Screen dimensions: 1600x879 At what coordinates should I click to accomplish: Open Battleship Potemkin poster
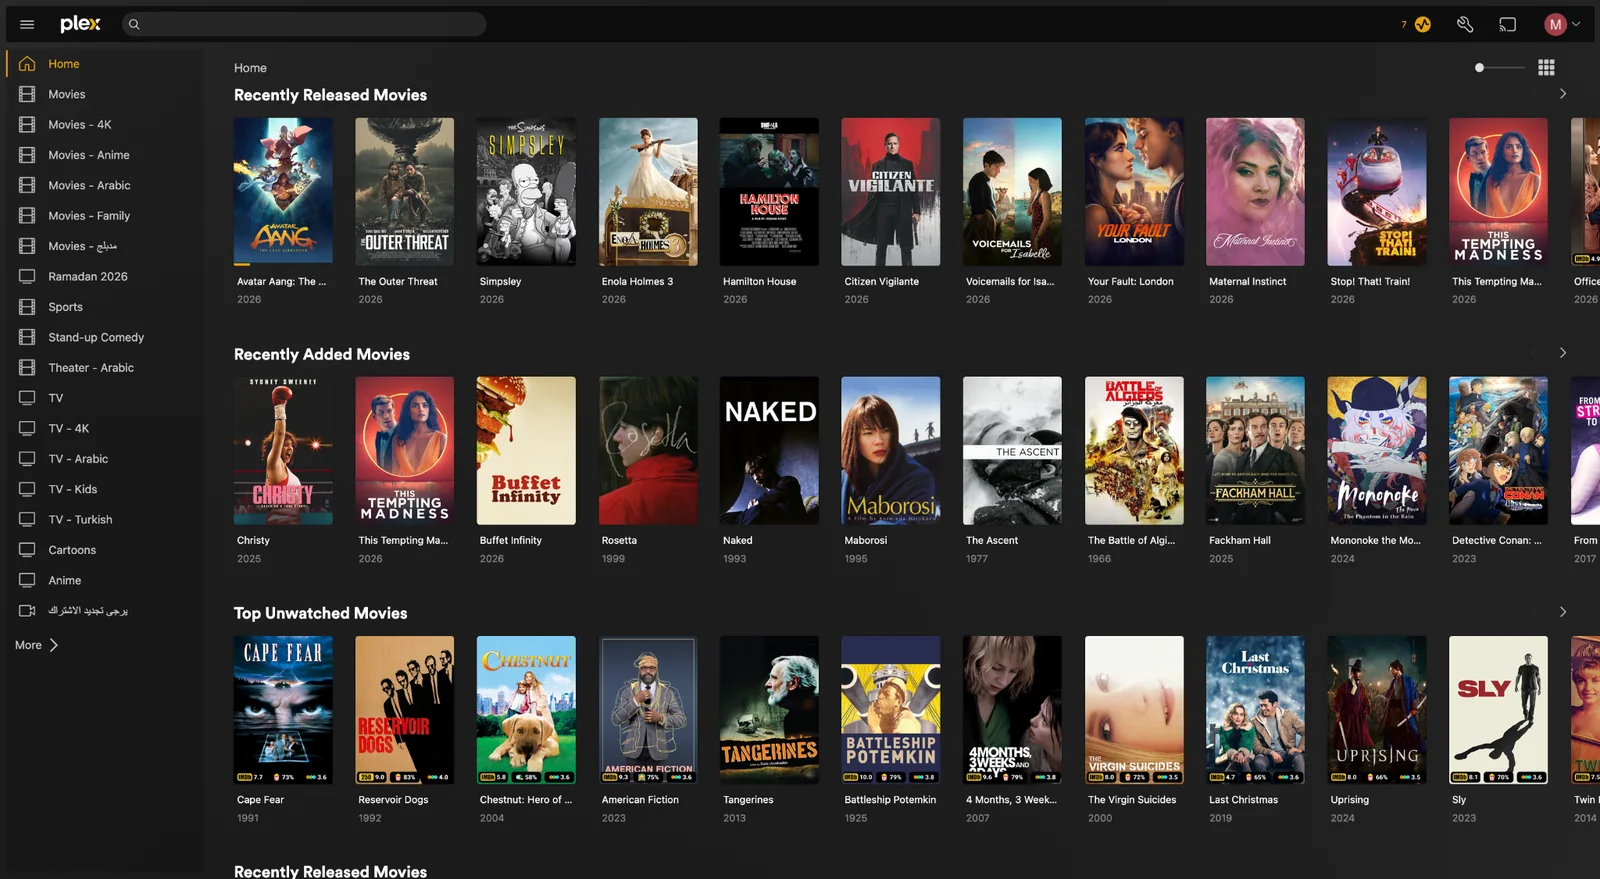click(x=891, y=710)
